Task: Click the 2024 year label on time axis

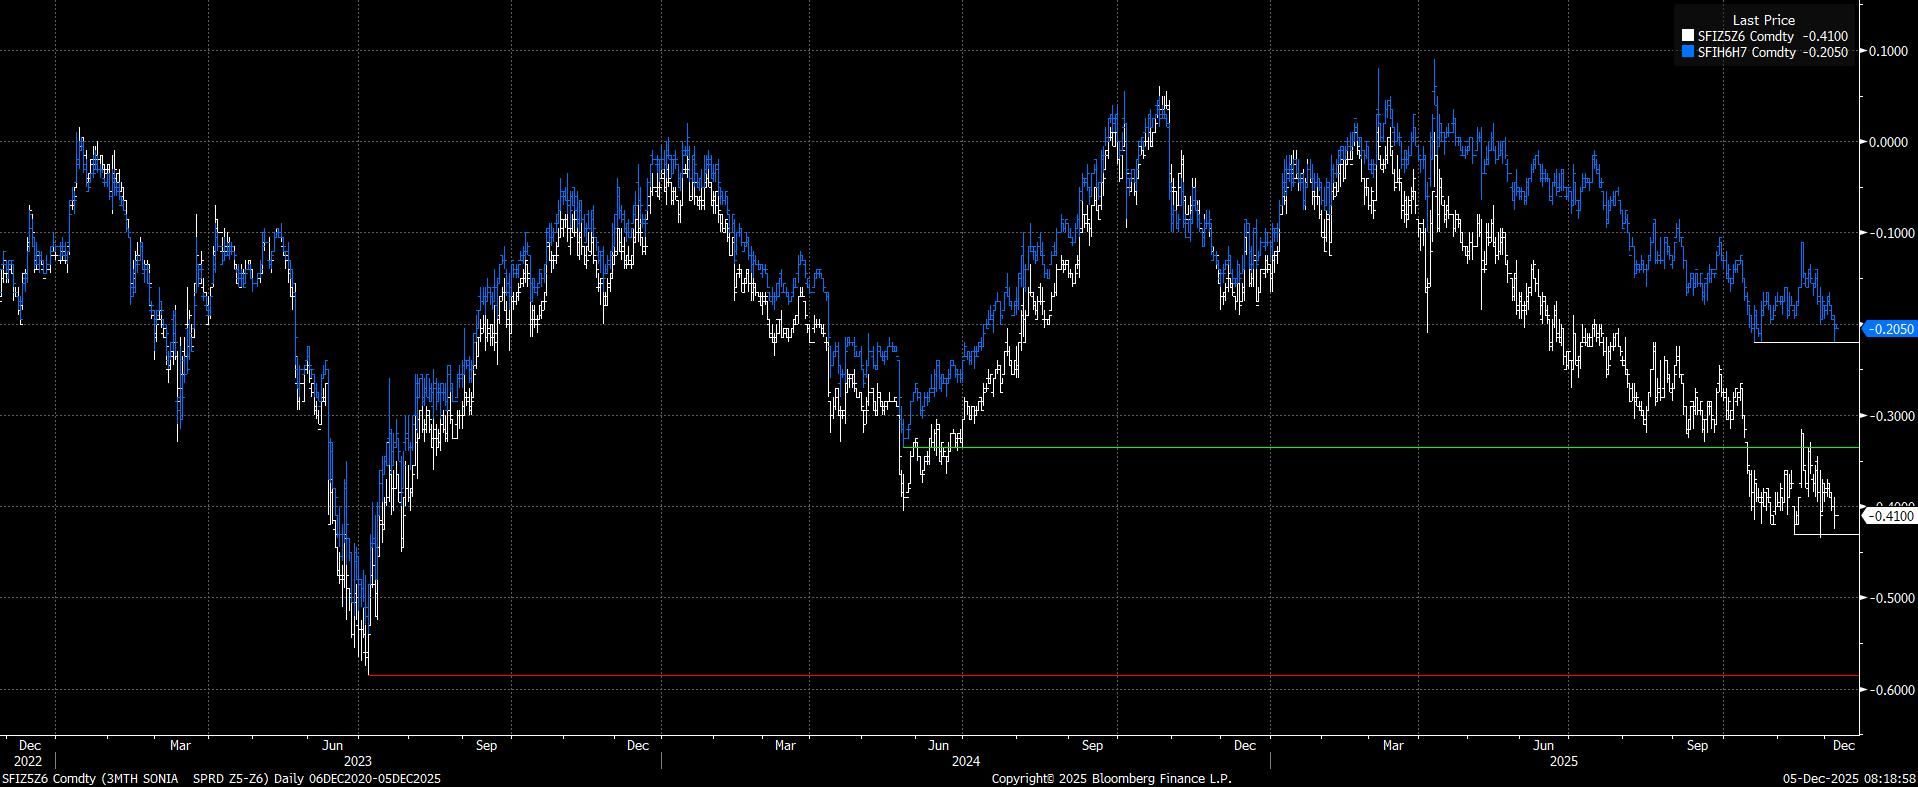Action: (x=965, y=761)
